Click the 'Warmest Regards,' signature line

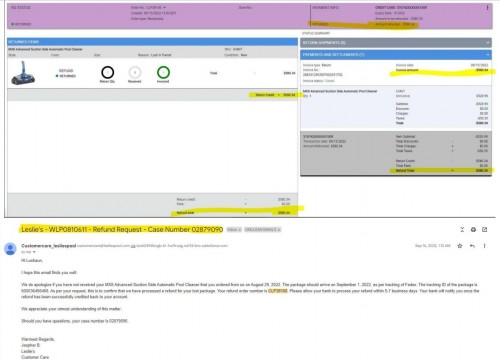point(38,339)
